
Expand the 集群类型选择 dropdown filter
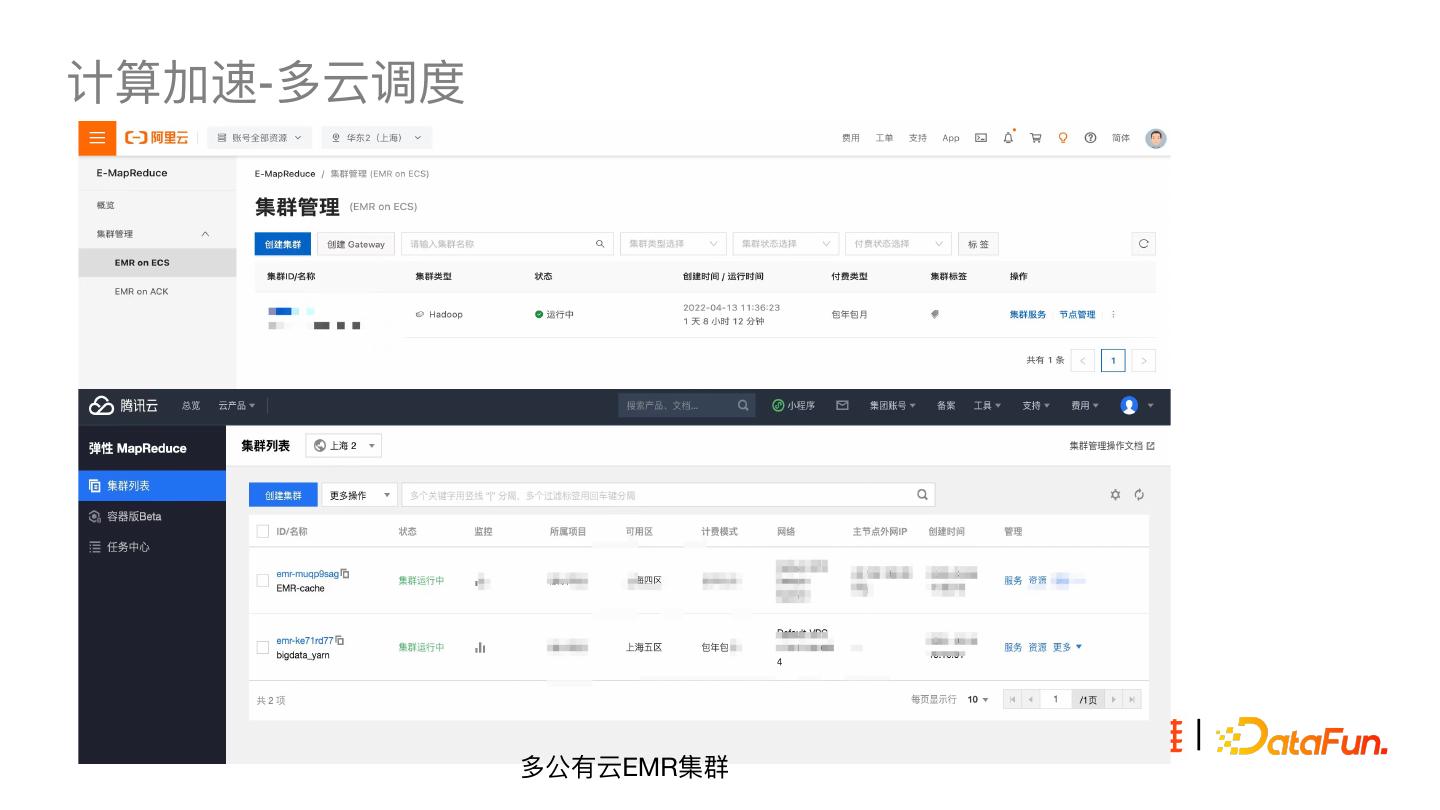(673, 244)
